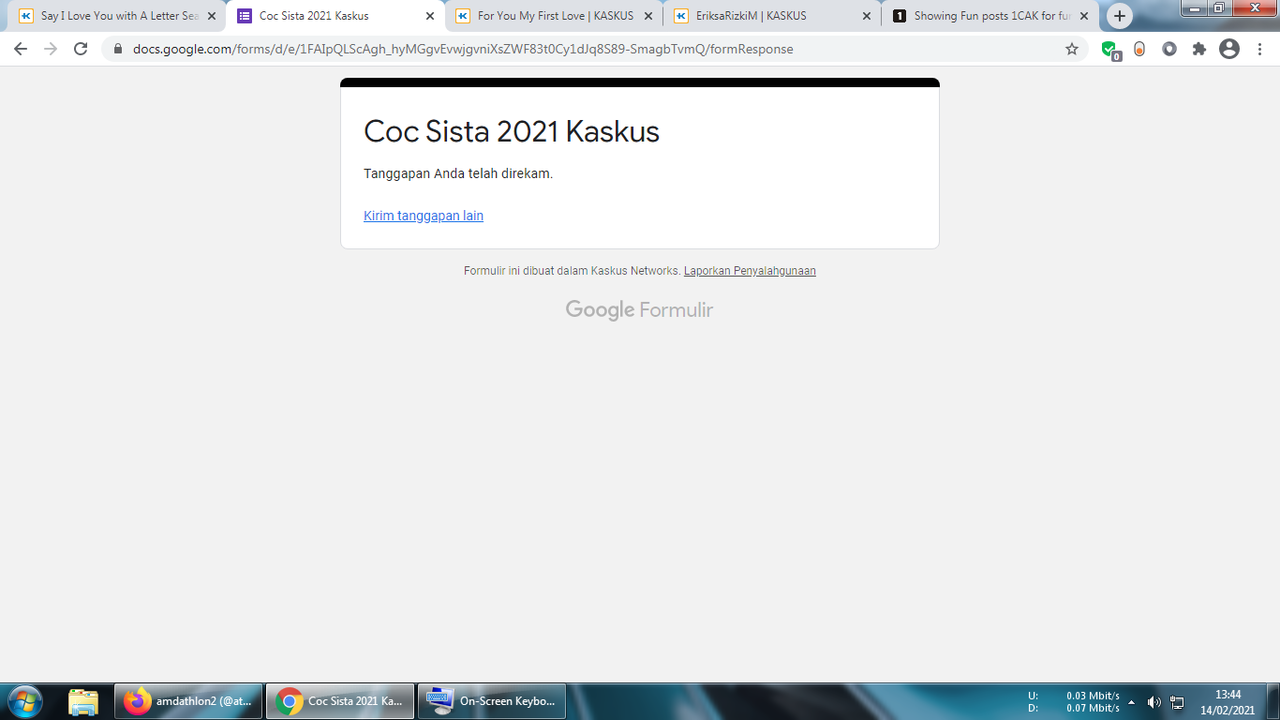Close the For You My First Love tab

(x=648, y=16)
